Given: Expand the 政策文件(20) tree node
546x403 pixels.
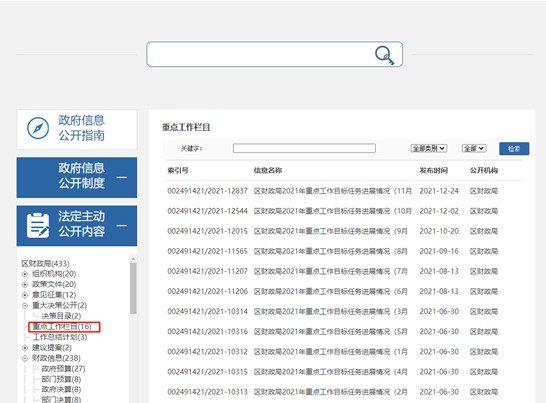Looking at the screenshot, I should 25,285.
